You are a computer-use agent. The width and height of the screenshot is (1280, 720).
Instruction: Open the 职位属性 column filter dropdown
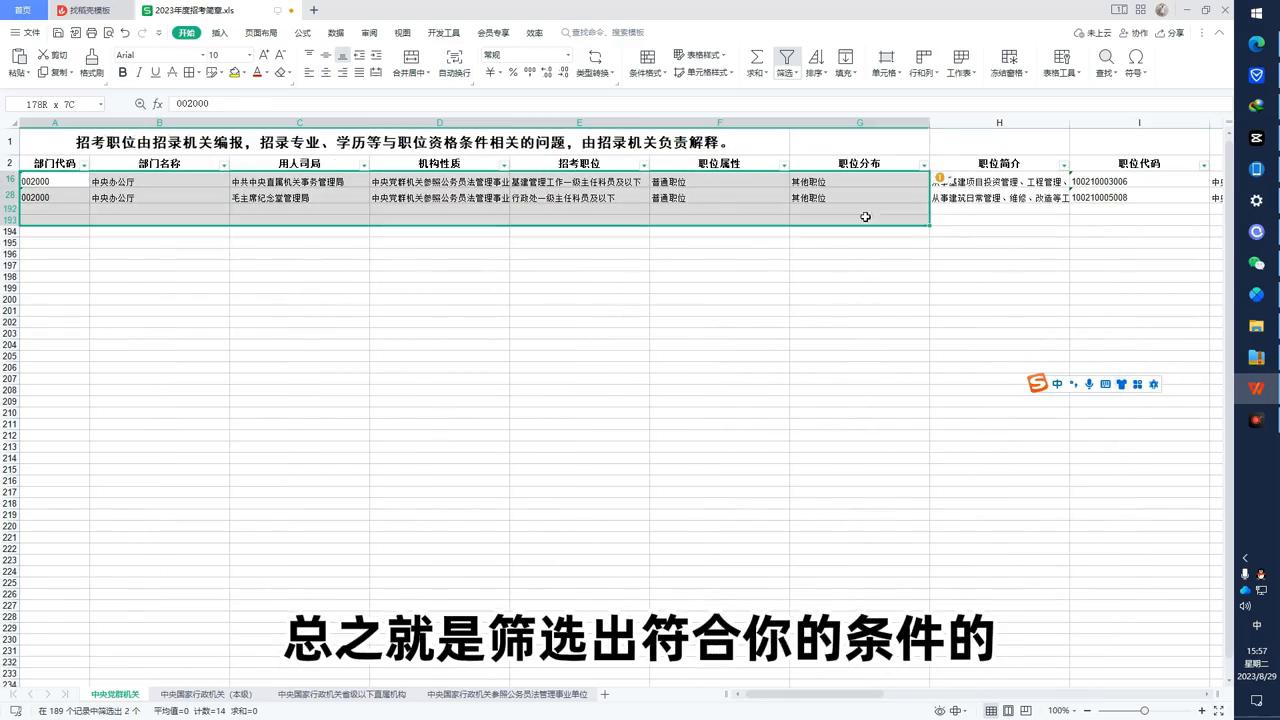[784, 164]
